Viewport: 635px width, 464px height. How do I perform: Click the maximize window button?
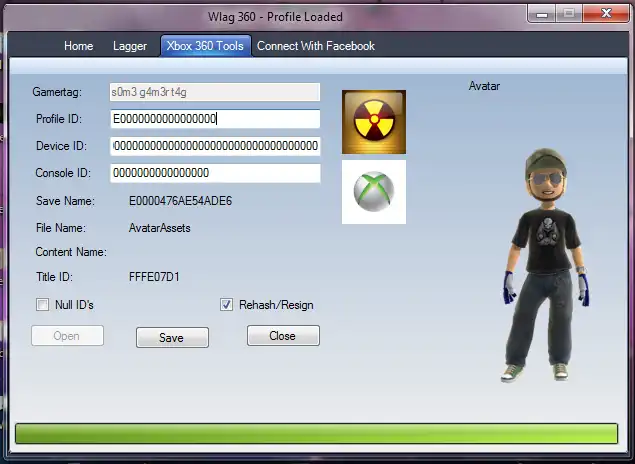tap(569, 14)
